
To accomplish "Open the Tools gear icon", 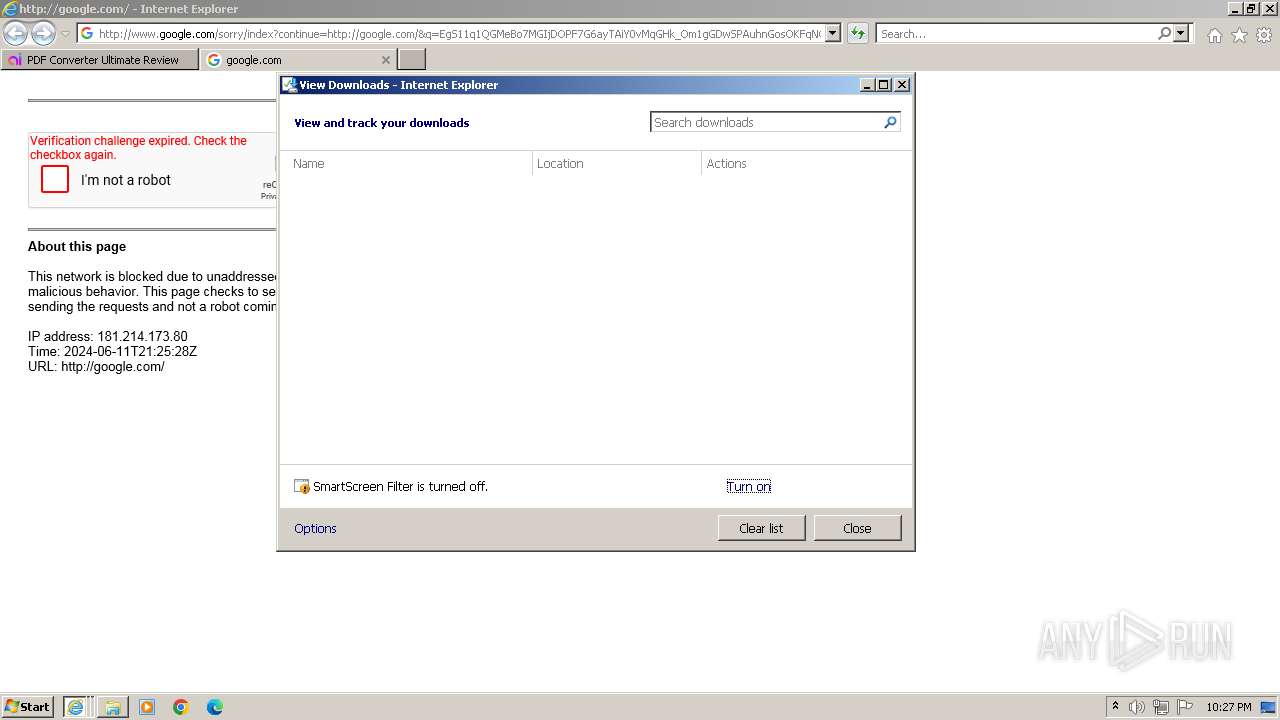I will tap(1264, 35).
